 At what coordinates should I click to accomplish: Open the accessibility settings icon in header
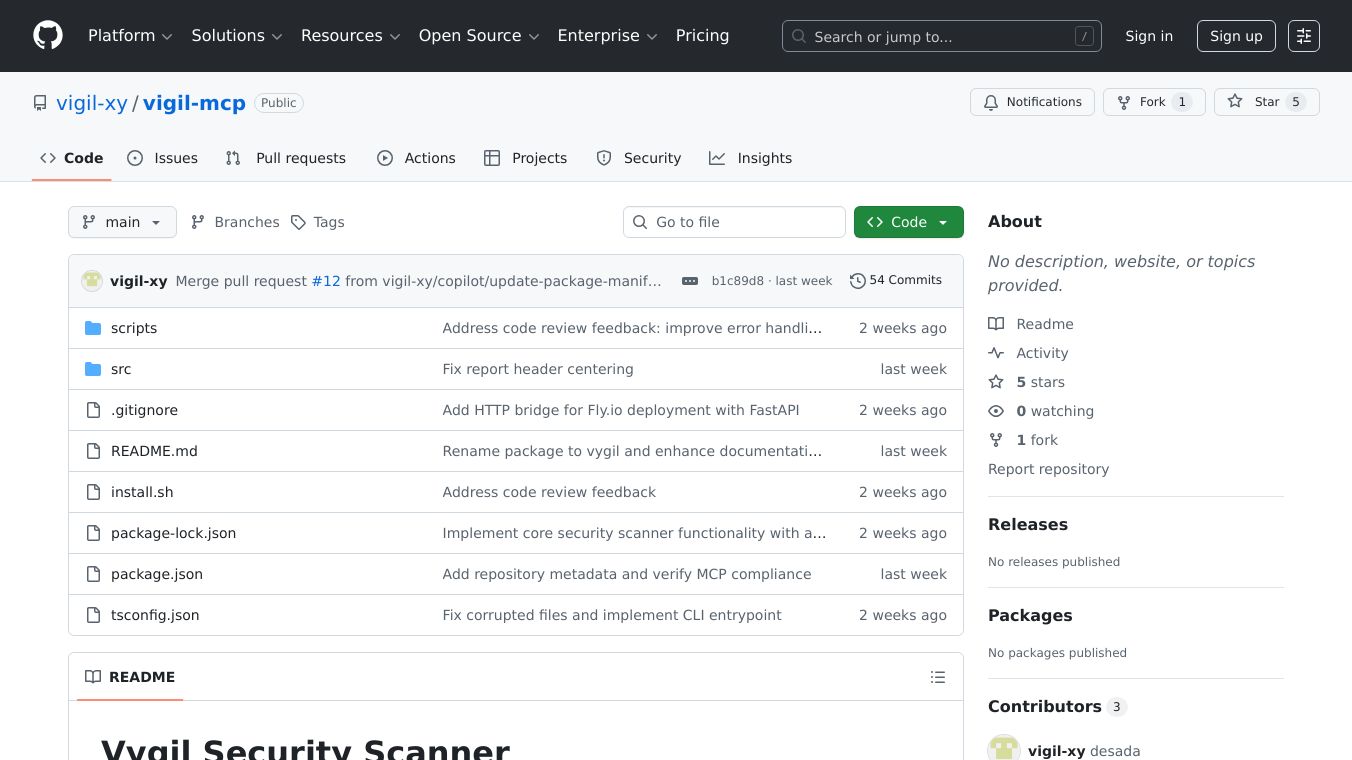1304,36
